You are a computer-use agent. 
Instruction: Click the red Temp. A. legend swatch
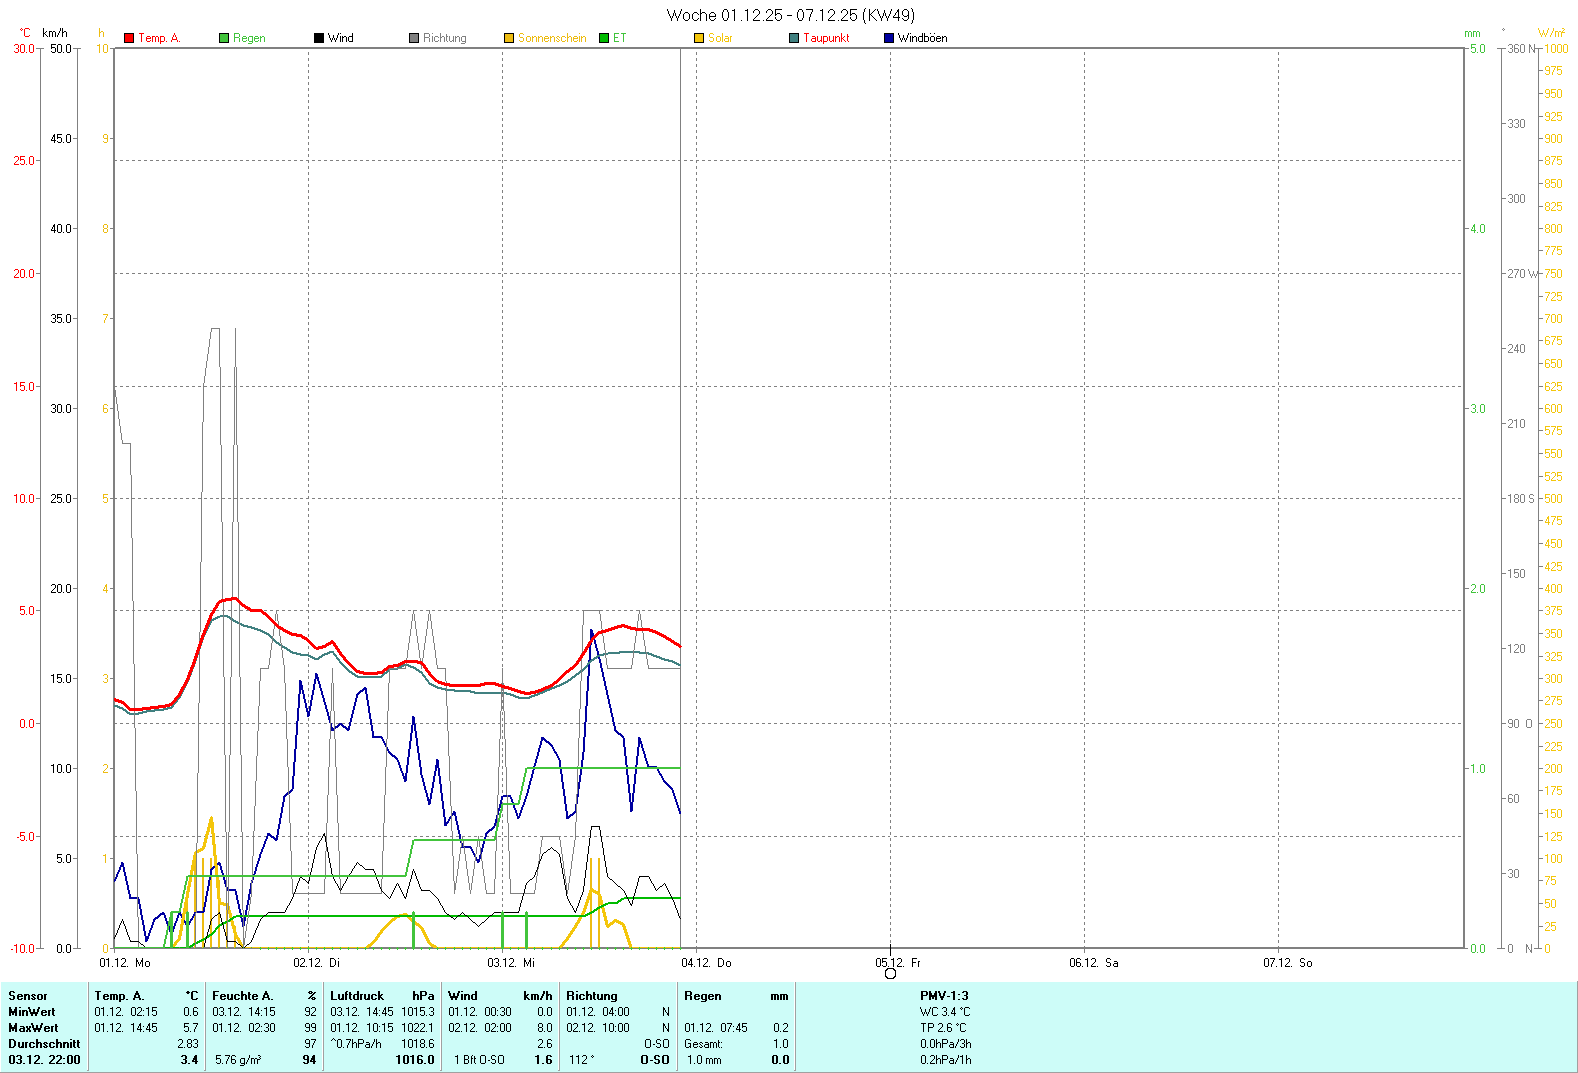(x=129, y=38)
